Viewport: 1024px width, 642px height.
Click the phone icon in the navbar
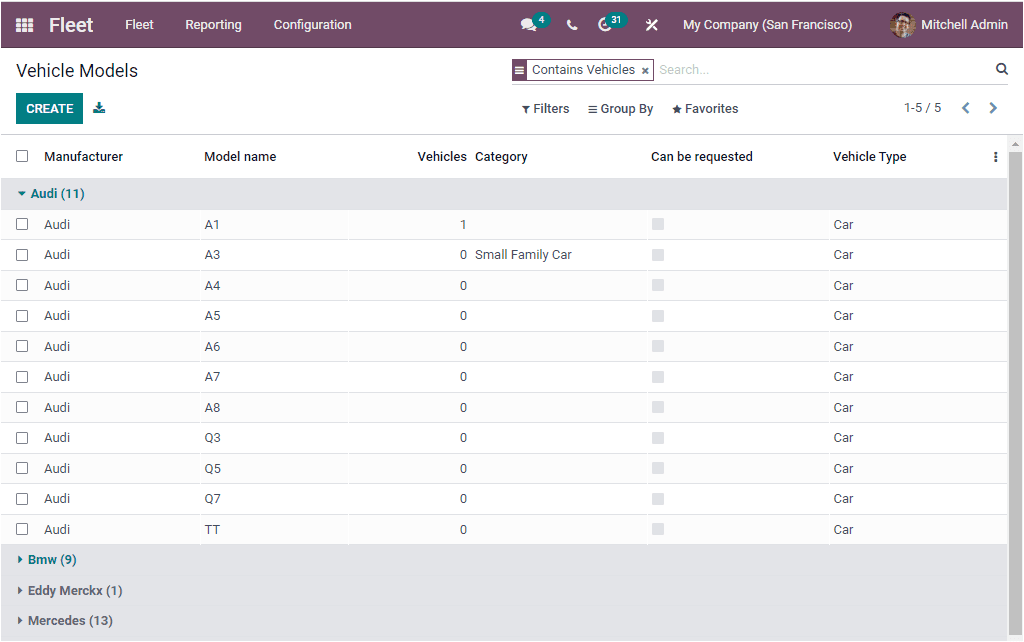[571, 25]
